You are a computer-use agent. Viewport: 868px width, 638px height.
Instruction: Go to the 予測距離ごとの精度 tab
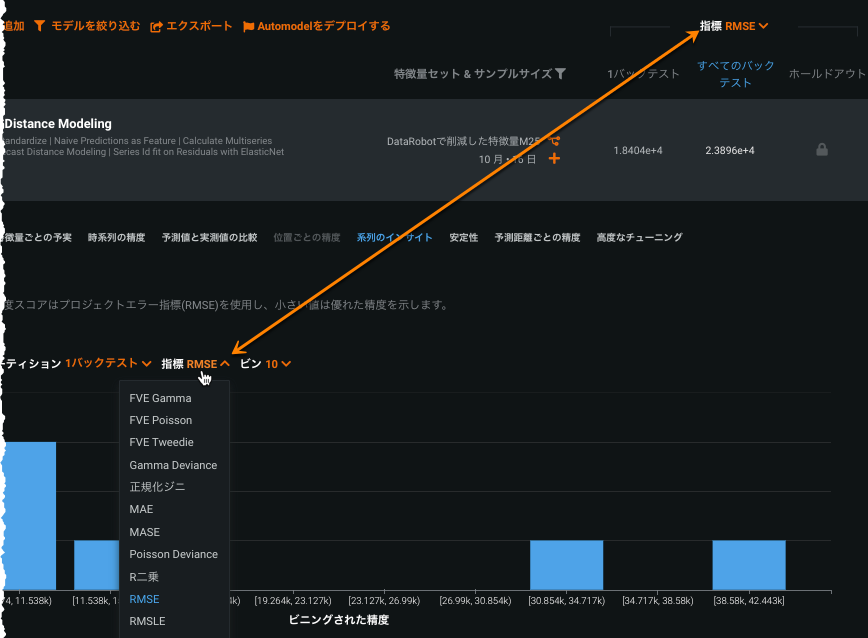click(537, 238)
